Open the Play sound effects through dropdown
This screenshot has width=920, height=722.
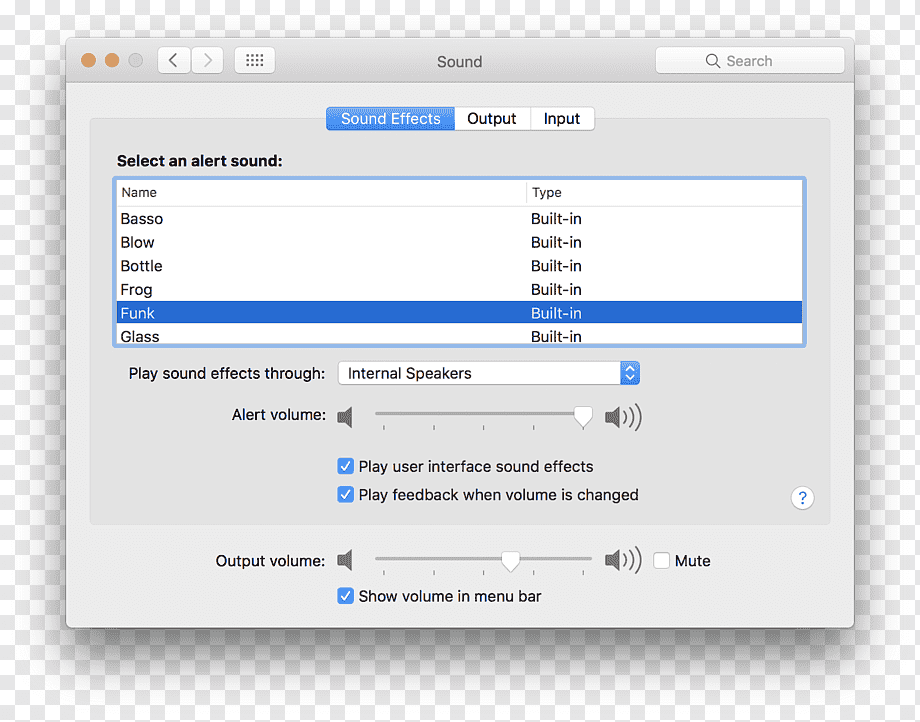pos(489,373)
